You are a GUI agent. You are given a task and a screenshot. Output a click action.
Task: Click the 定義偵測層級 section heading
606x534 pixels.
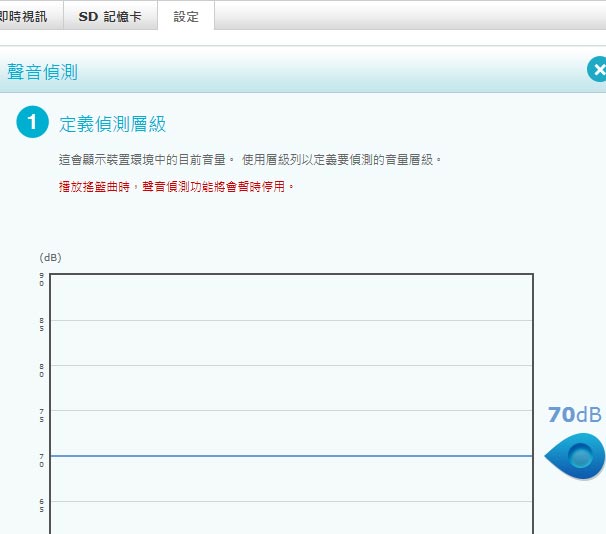point(112,124)
